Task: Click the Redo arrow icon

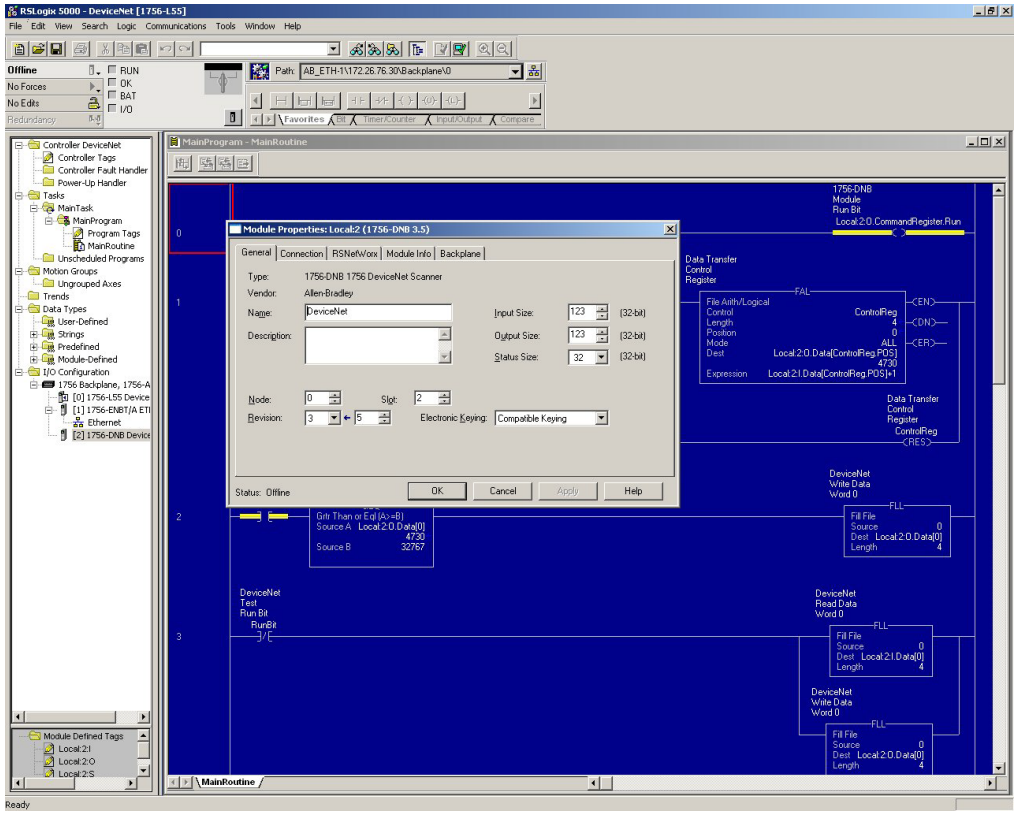Action: point(185,49)
